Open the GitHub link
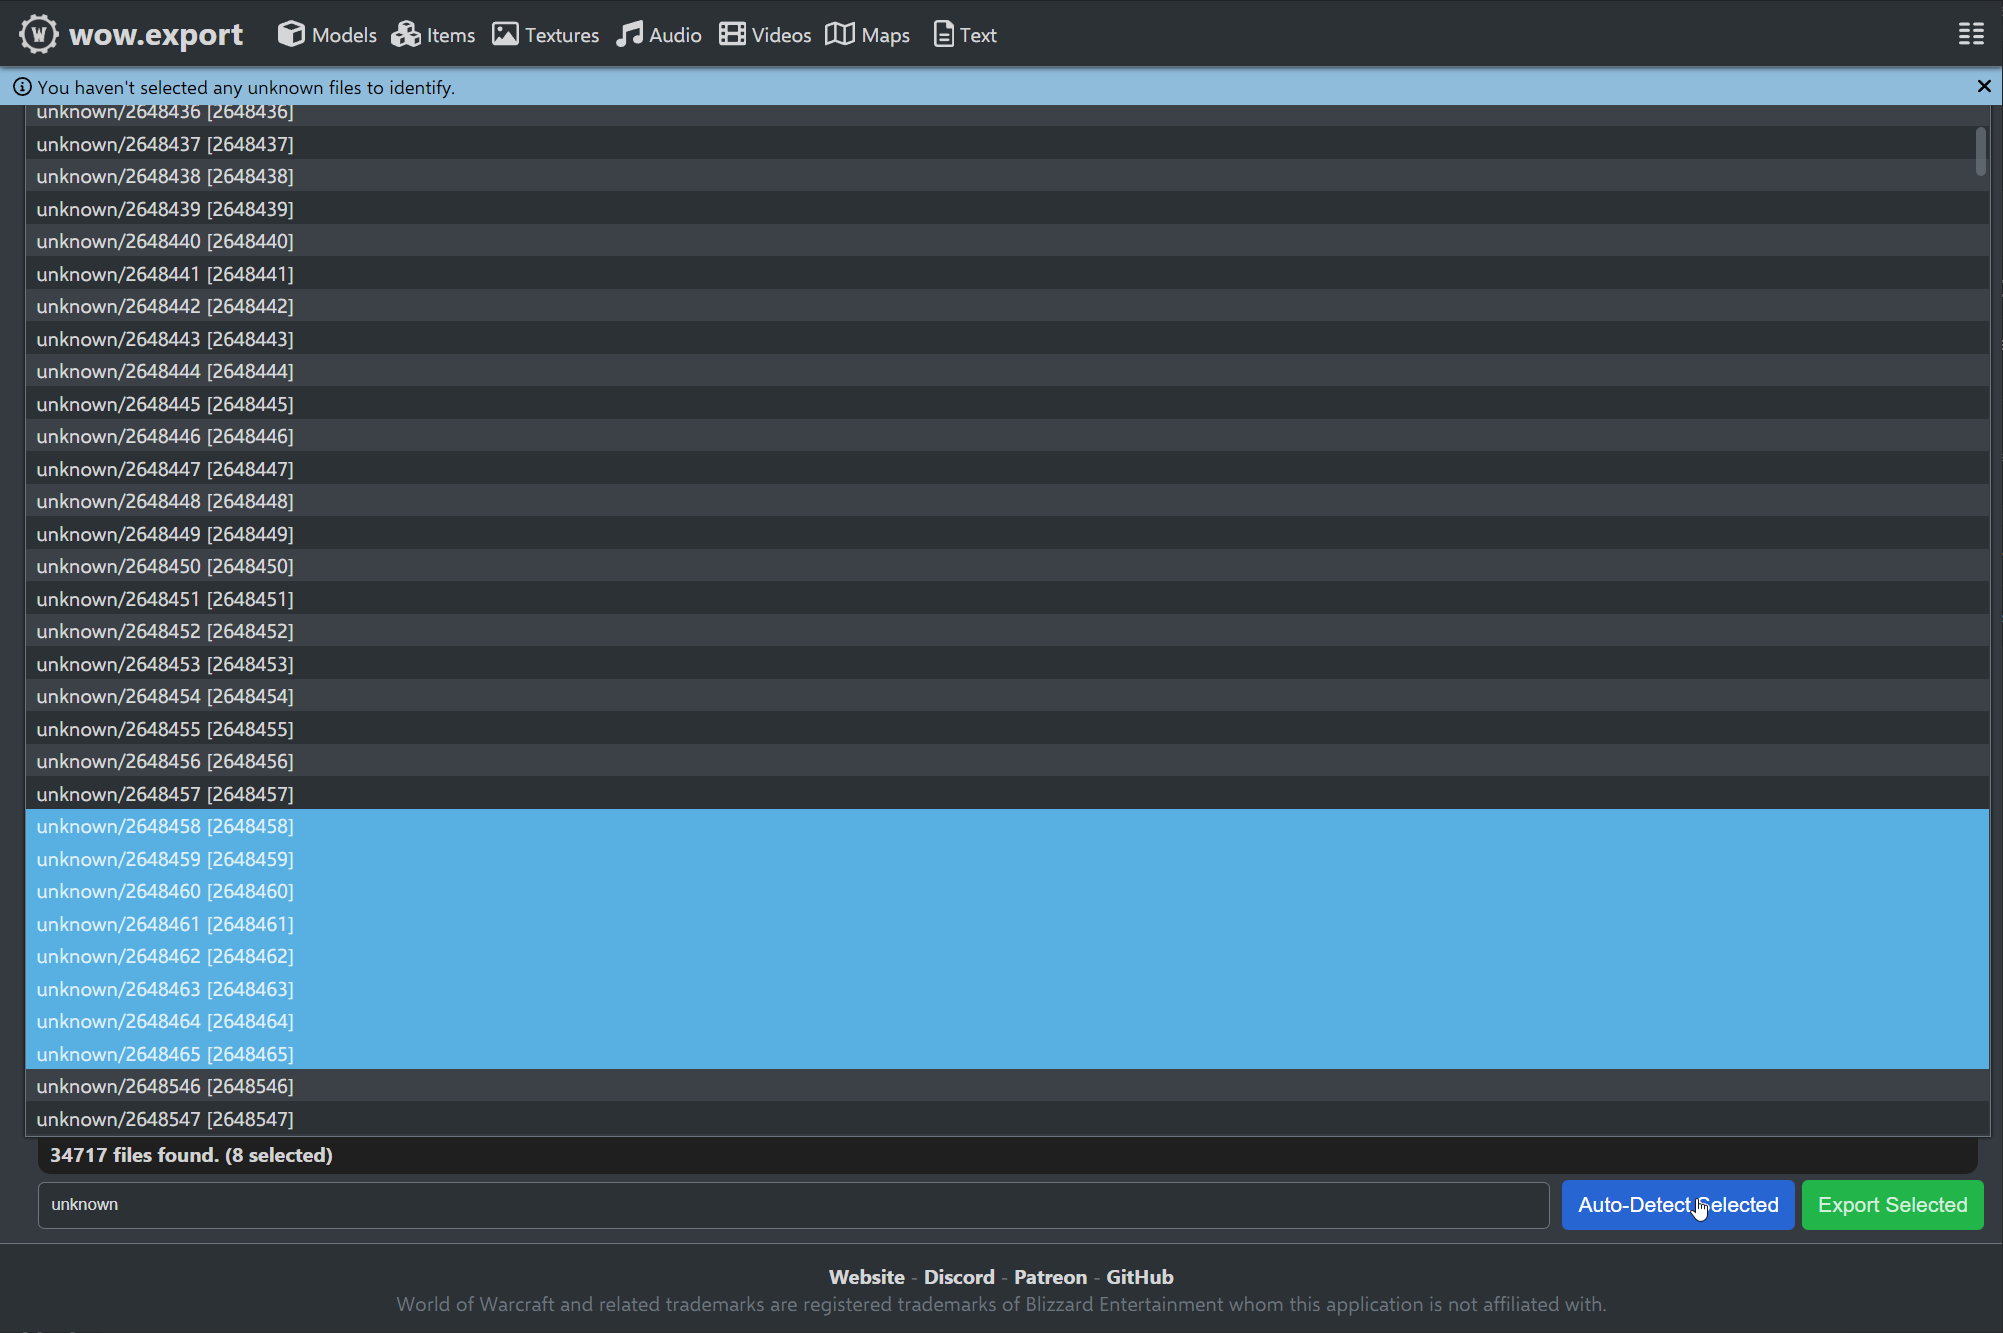This screenshot has width=2003, height=1333. click(1139, 1276)
